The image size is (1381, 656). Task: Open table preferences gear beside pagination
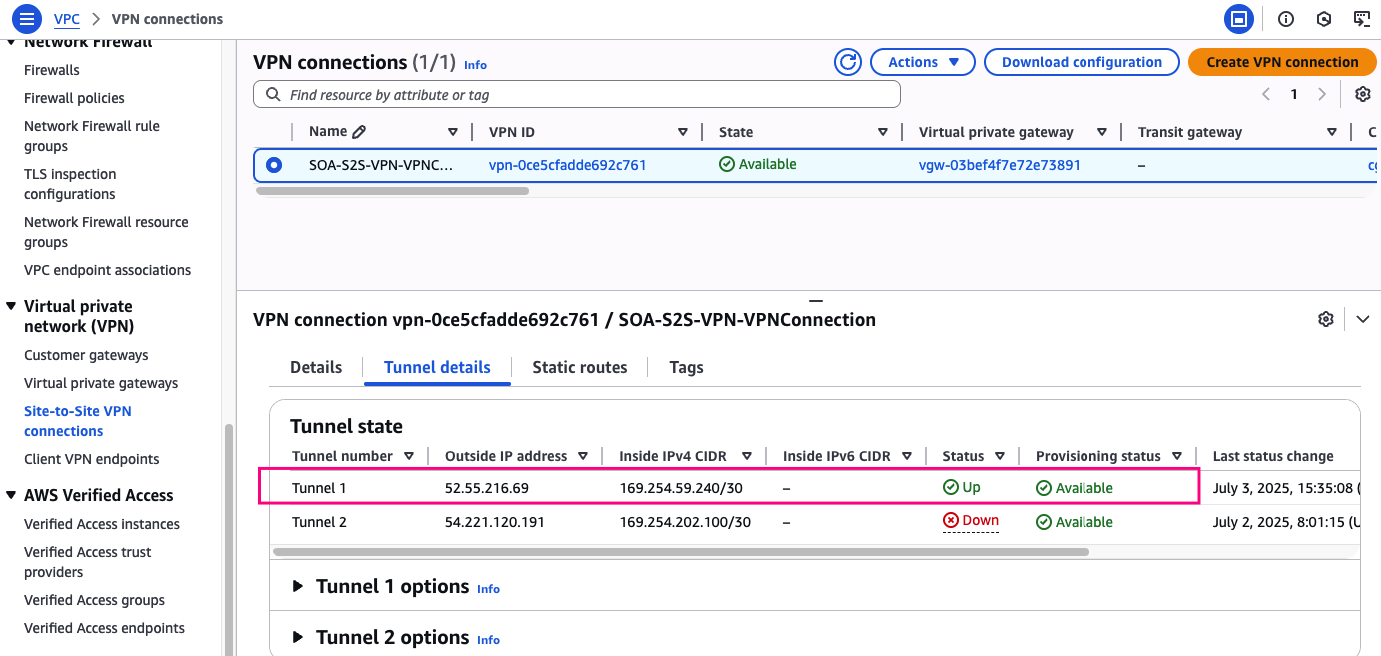tap(1362, 94)
